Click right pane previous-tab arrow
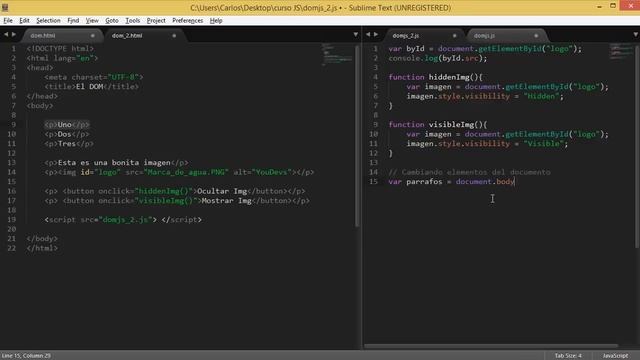 pyautogui.click(x=368, y=35)
